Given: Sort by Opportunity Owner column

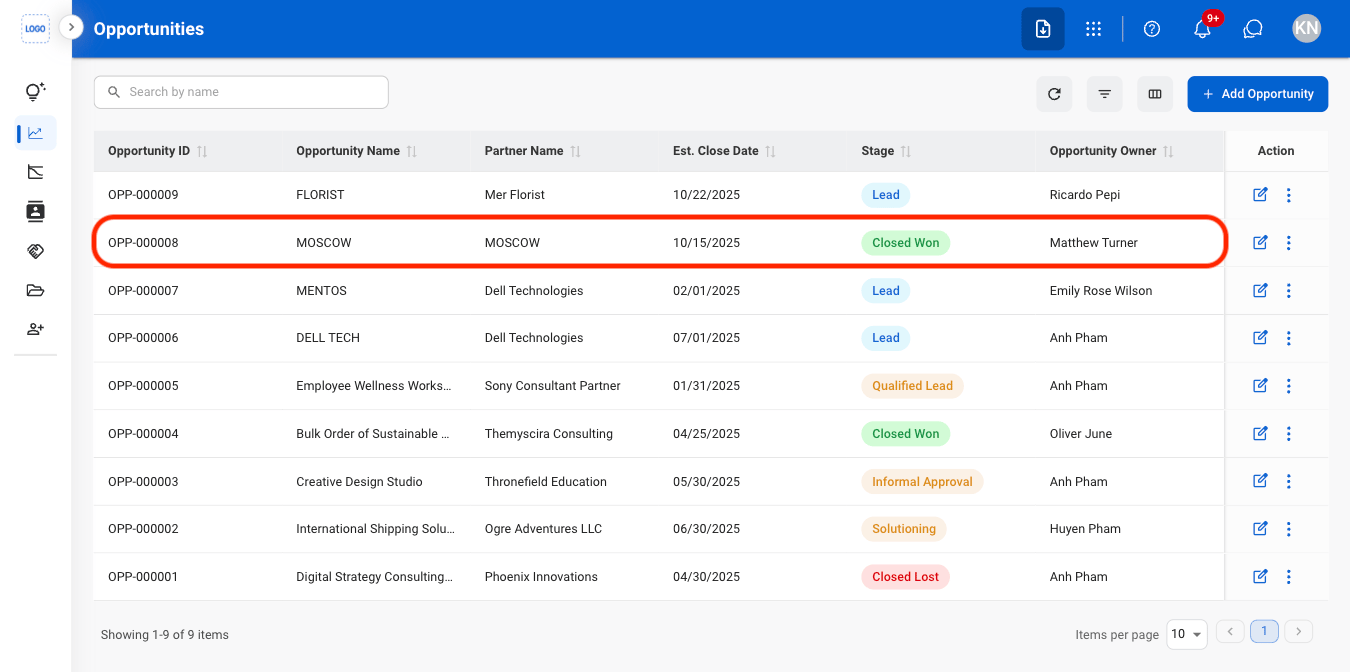Looking at the screenshot, I should (1168, 151).
